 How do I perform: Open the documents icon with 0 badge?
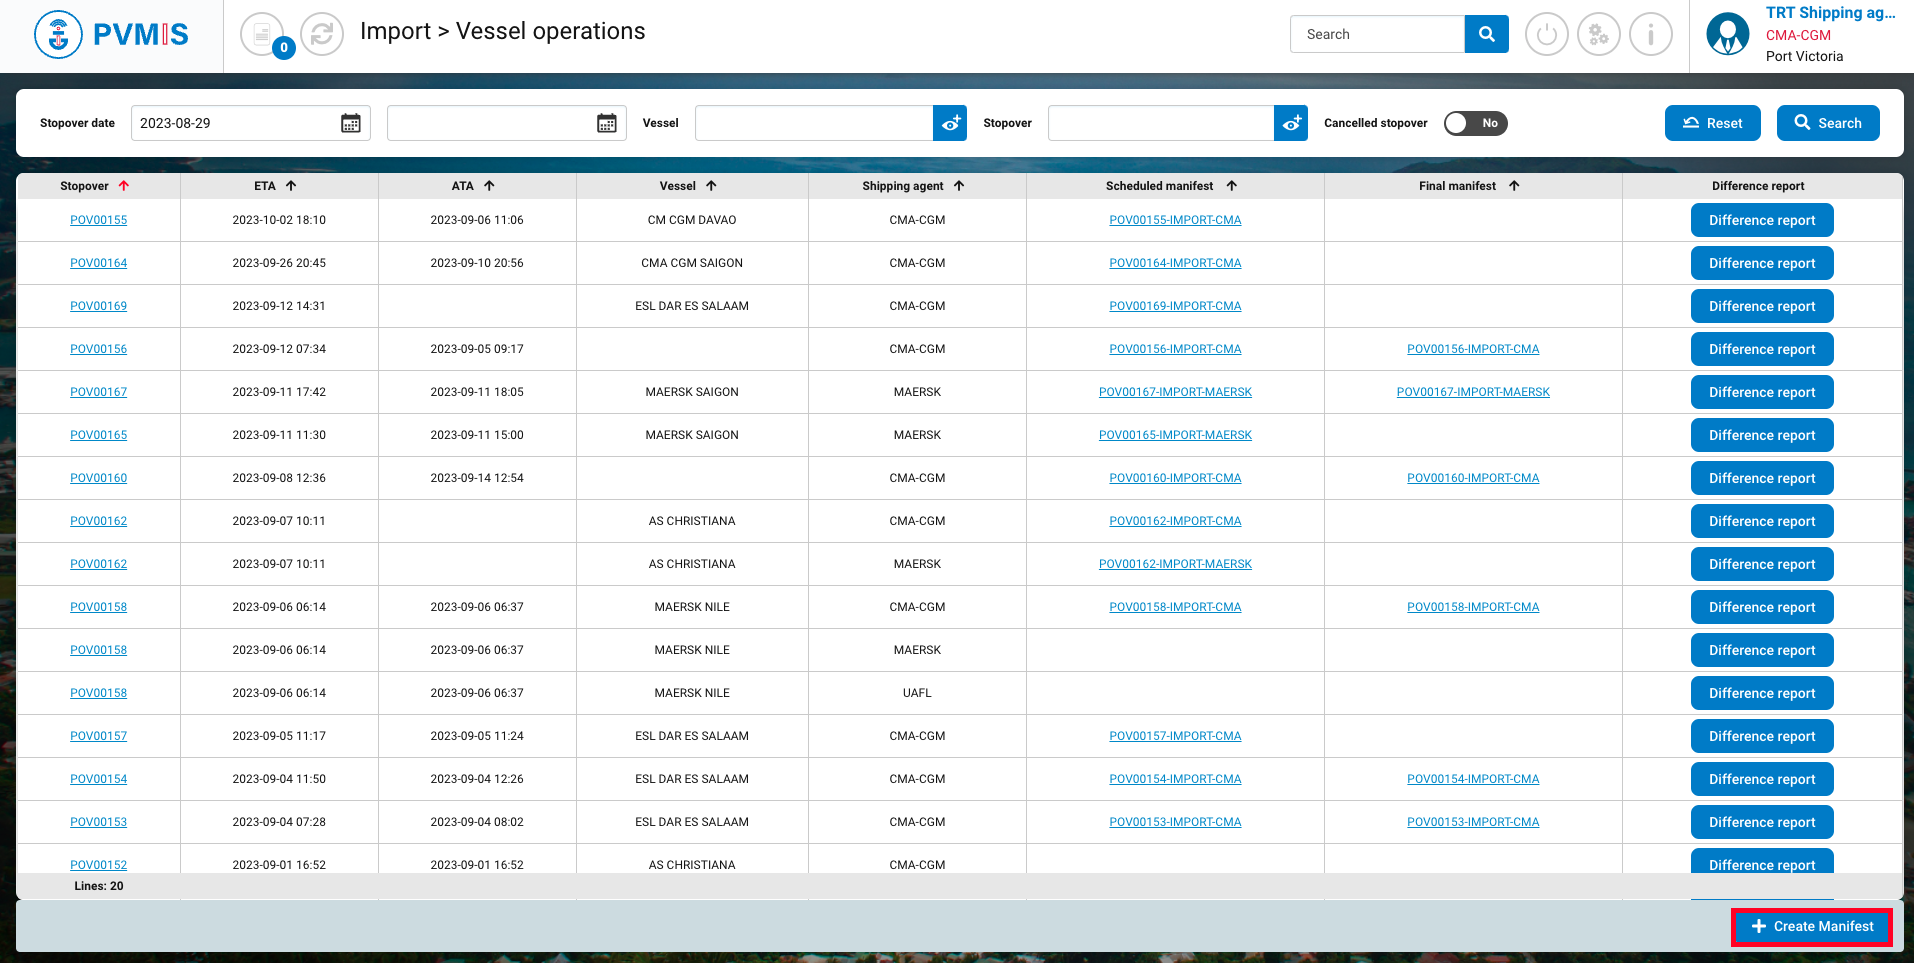tap(262, 35)
